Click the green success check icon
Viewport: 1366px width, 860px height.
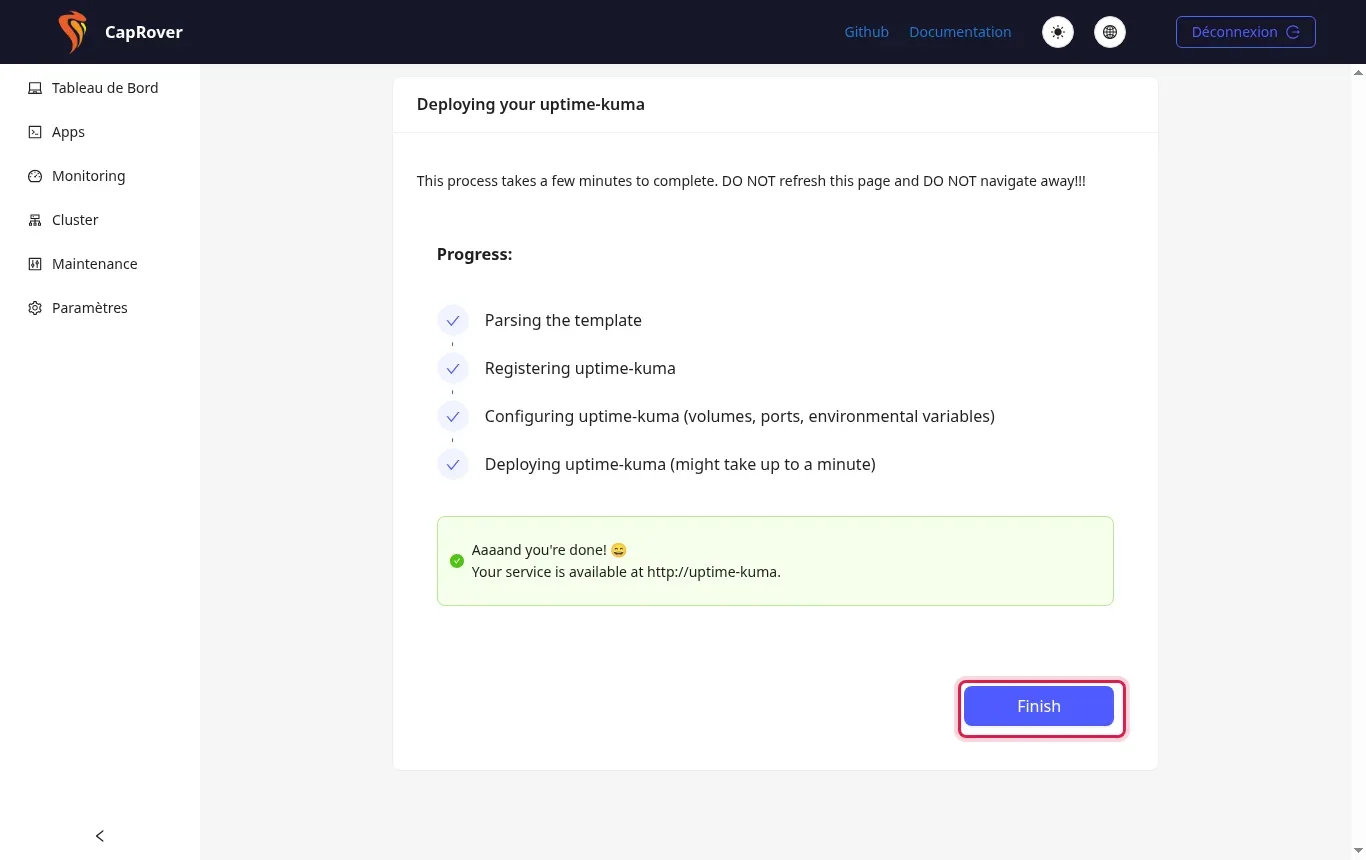457,561
